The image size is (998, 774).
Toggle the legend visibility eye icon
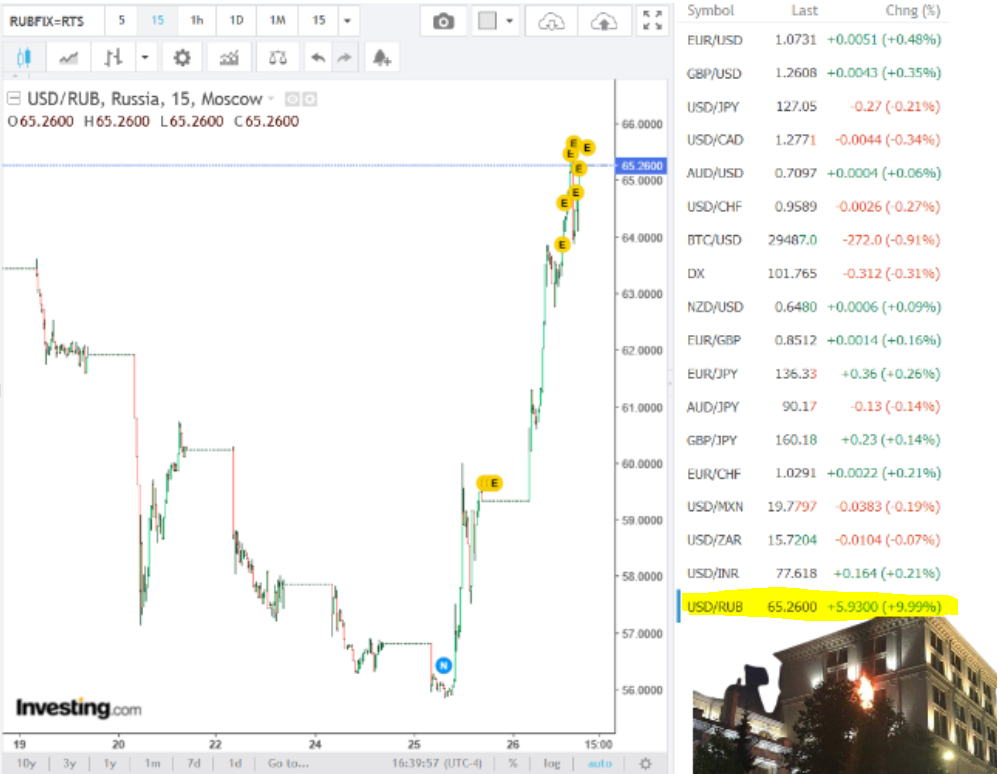point(292,99)
